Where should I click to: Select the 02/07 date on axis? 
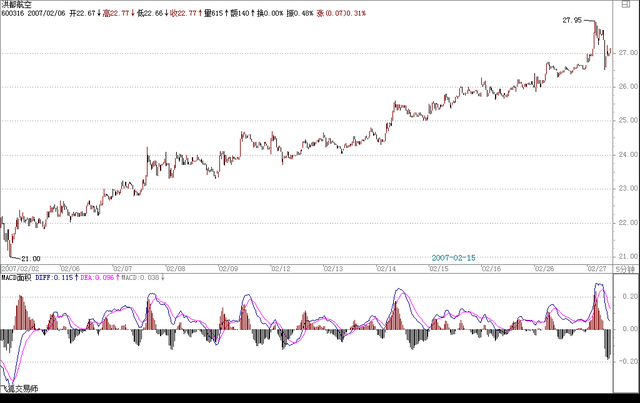pyautogui.click(x=122, y=269)
